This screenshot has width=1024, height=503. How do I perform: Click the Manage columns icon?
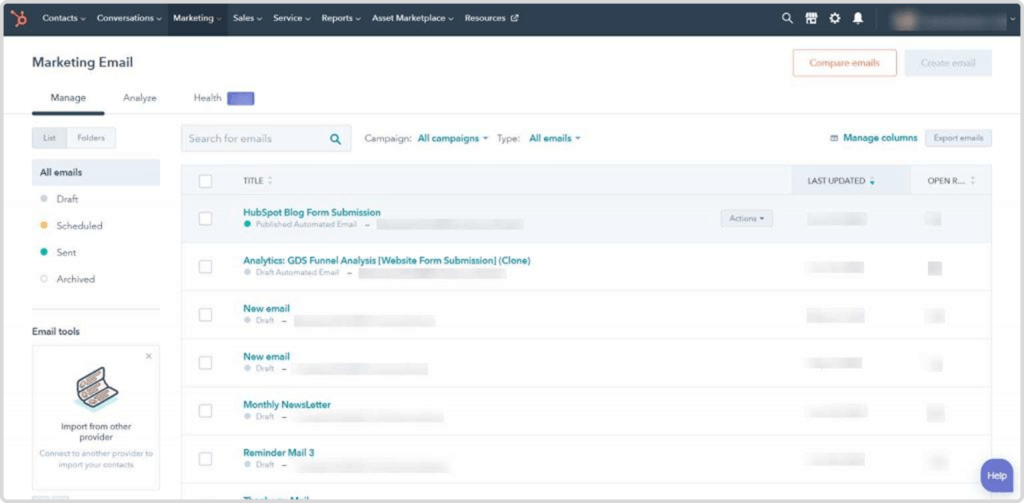point(834,138)
